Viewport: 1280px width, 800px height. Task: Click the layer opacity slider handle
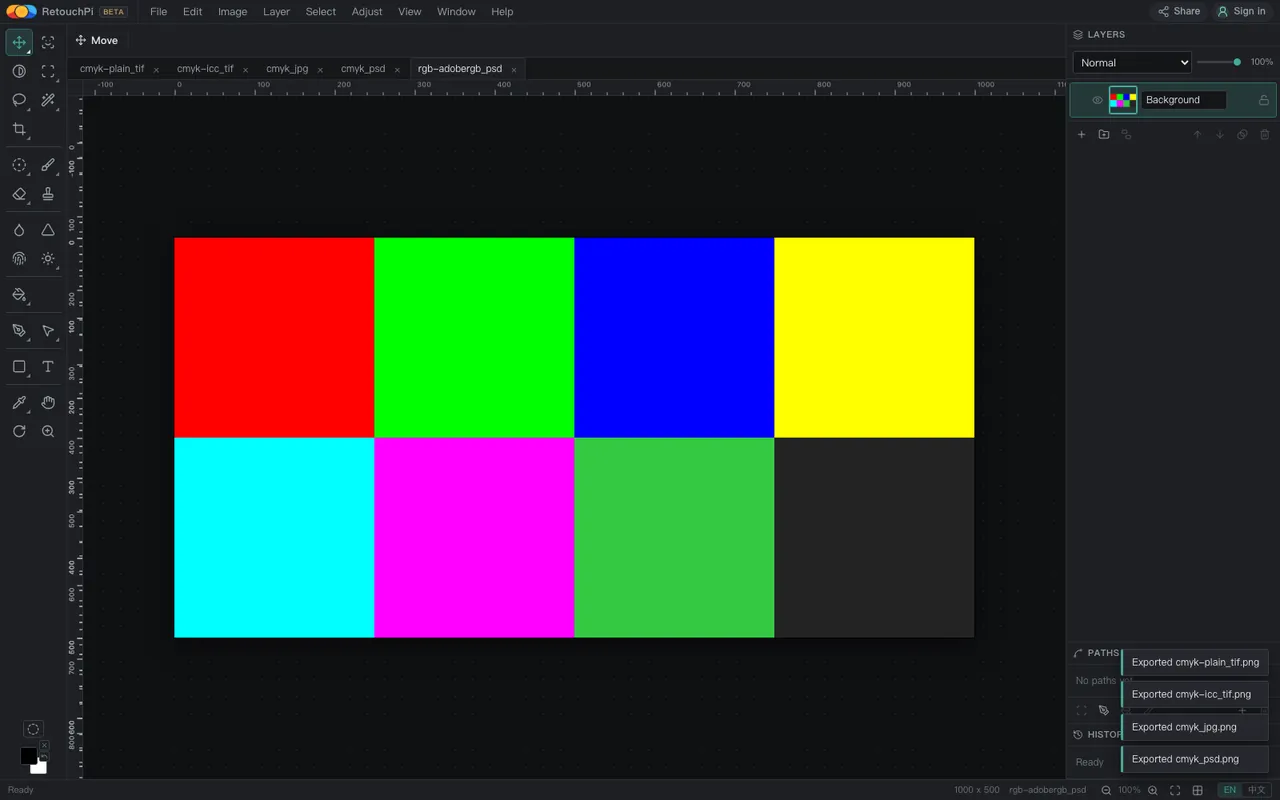[x=1237, y=62]
